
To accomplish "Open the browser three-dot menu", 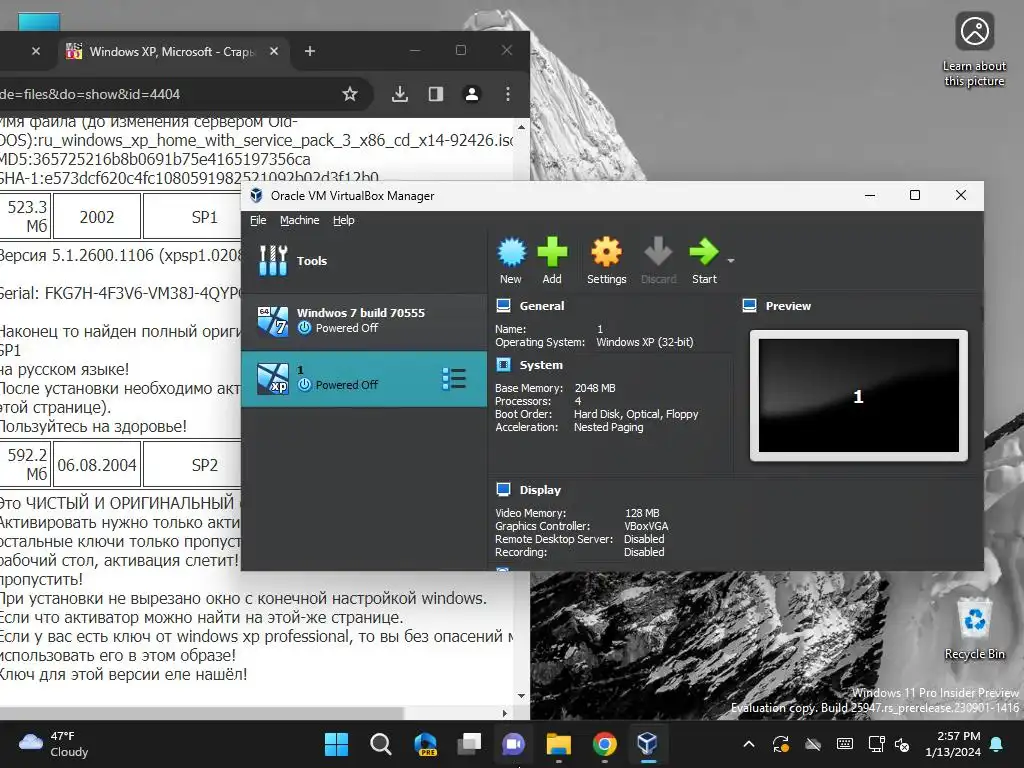I will coord(507,94).
